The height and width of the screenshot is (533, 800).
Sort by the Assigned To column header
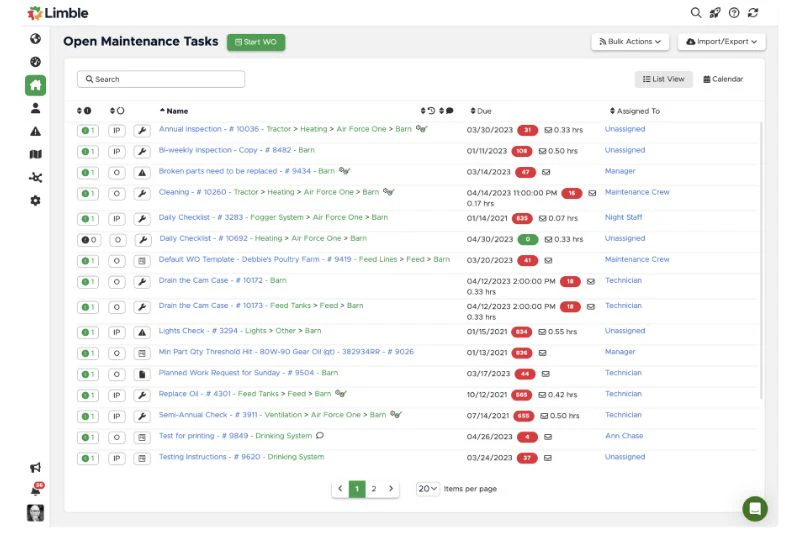pos(635,111)
